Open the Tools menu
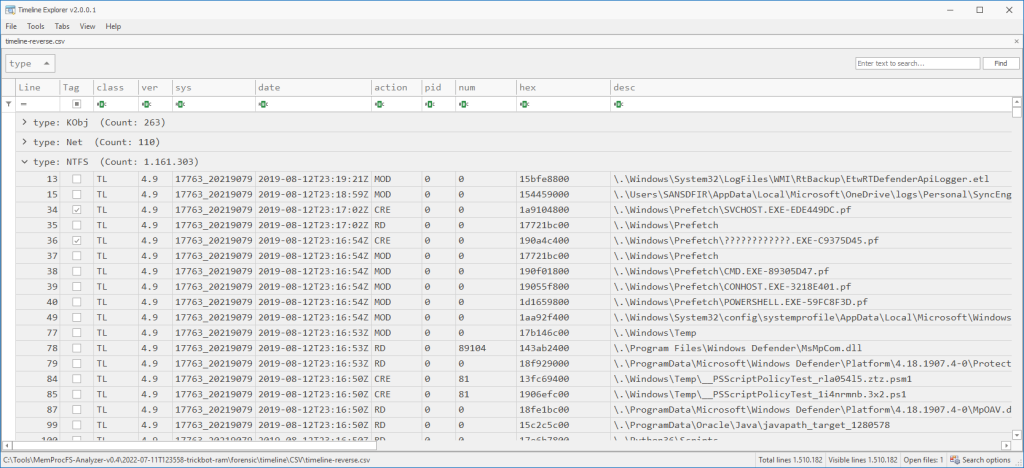1024x468 pixels. pos(36,26)
